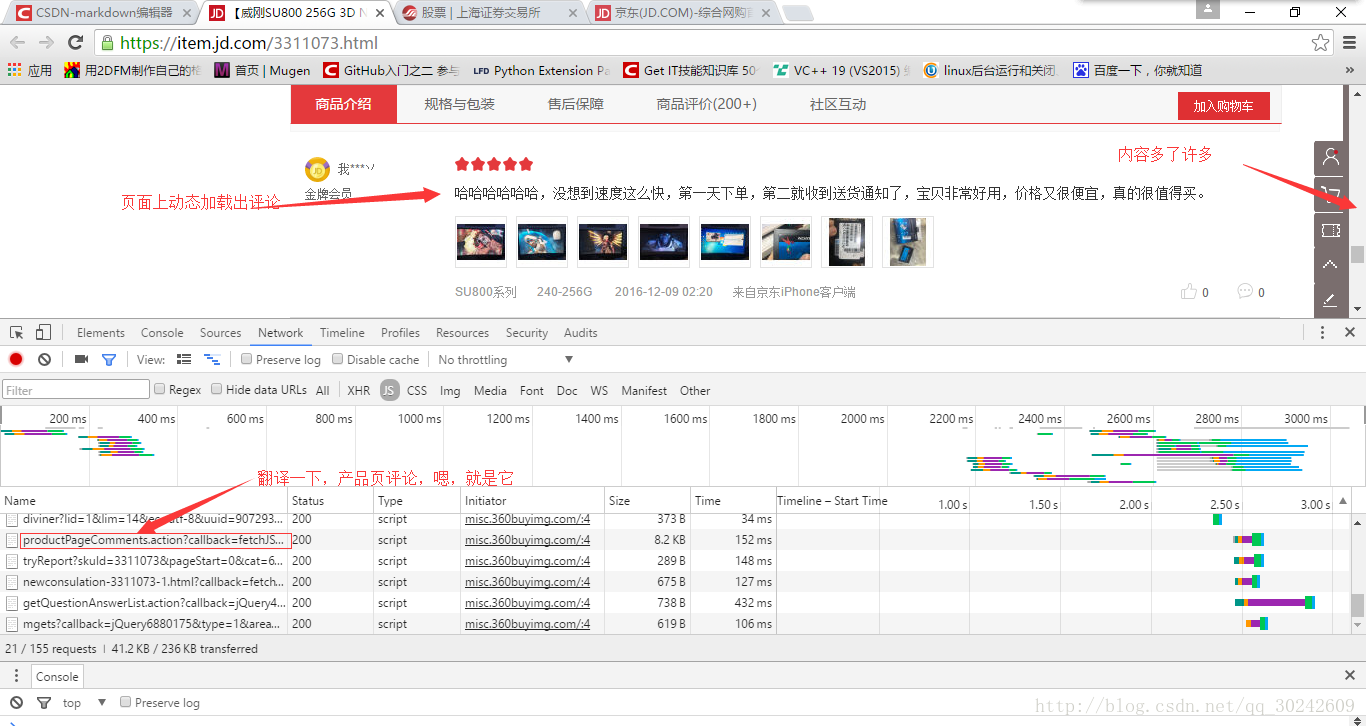Click JD sidebar feedback pencil icon
The height and width of the screenshot is (726, 1366).
(x=1330, y=299)
